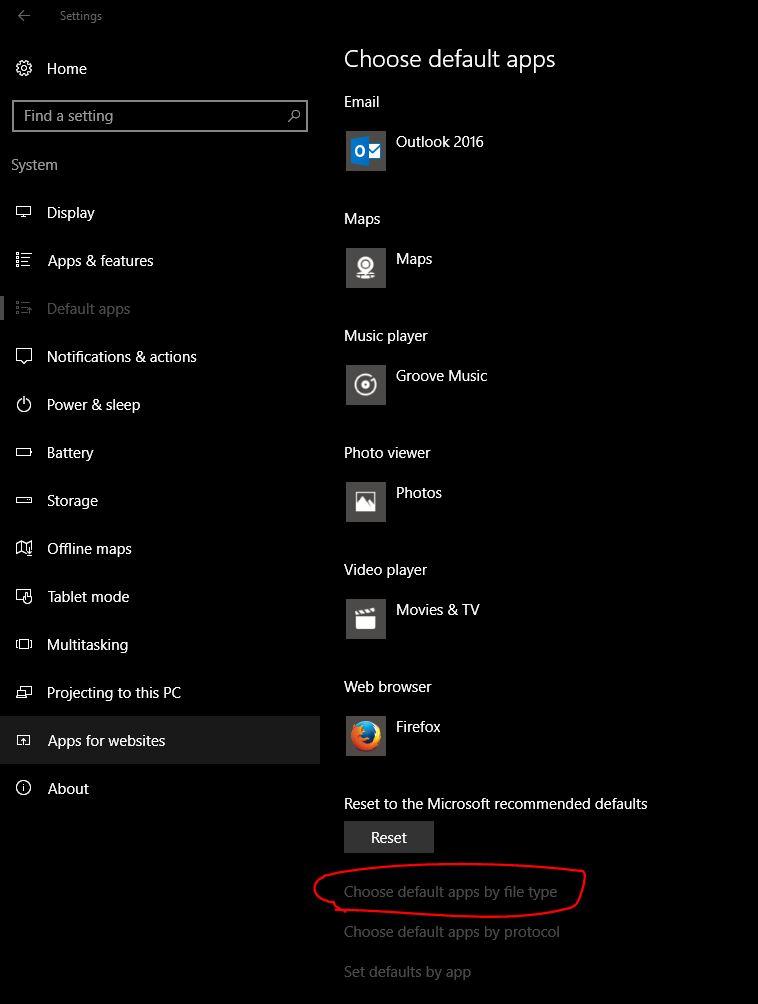Click the Notifications & actions icon
758x1004 pixels.
pyautogui.click(x=24, y=356)
